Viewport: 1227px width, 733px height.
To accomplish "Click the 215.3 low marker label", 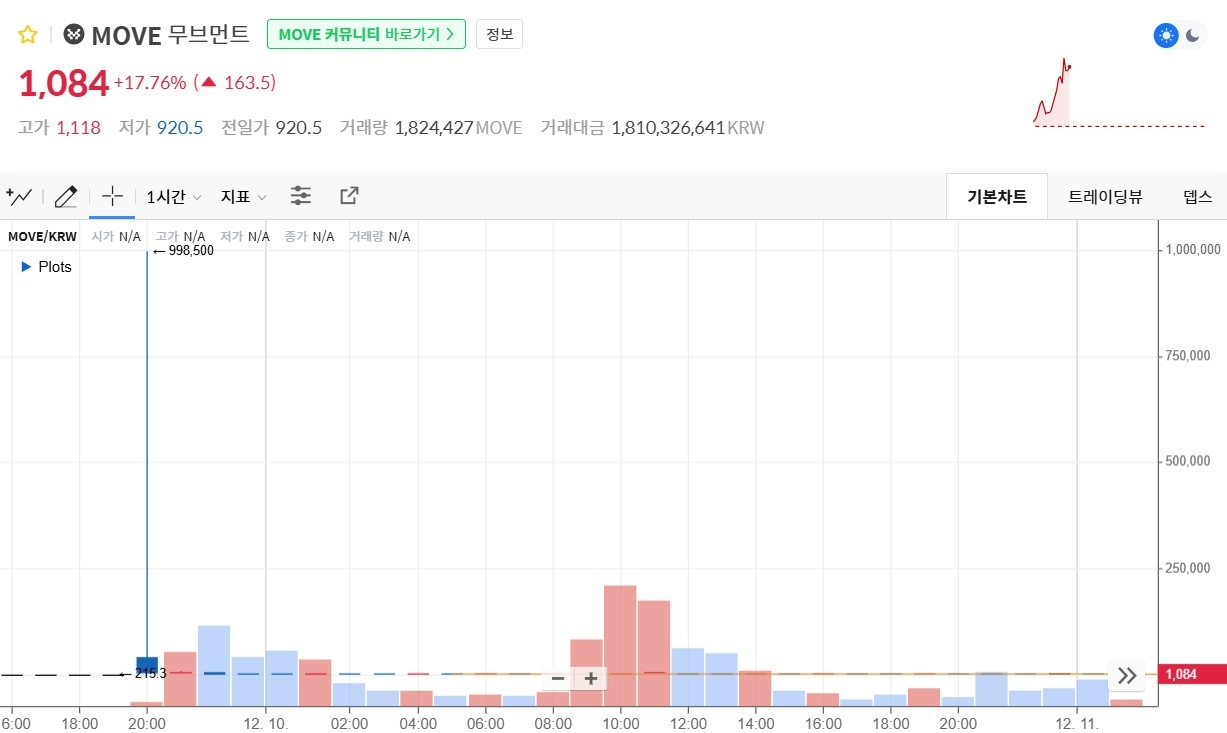I will [x=145, y=674].
